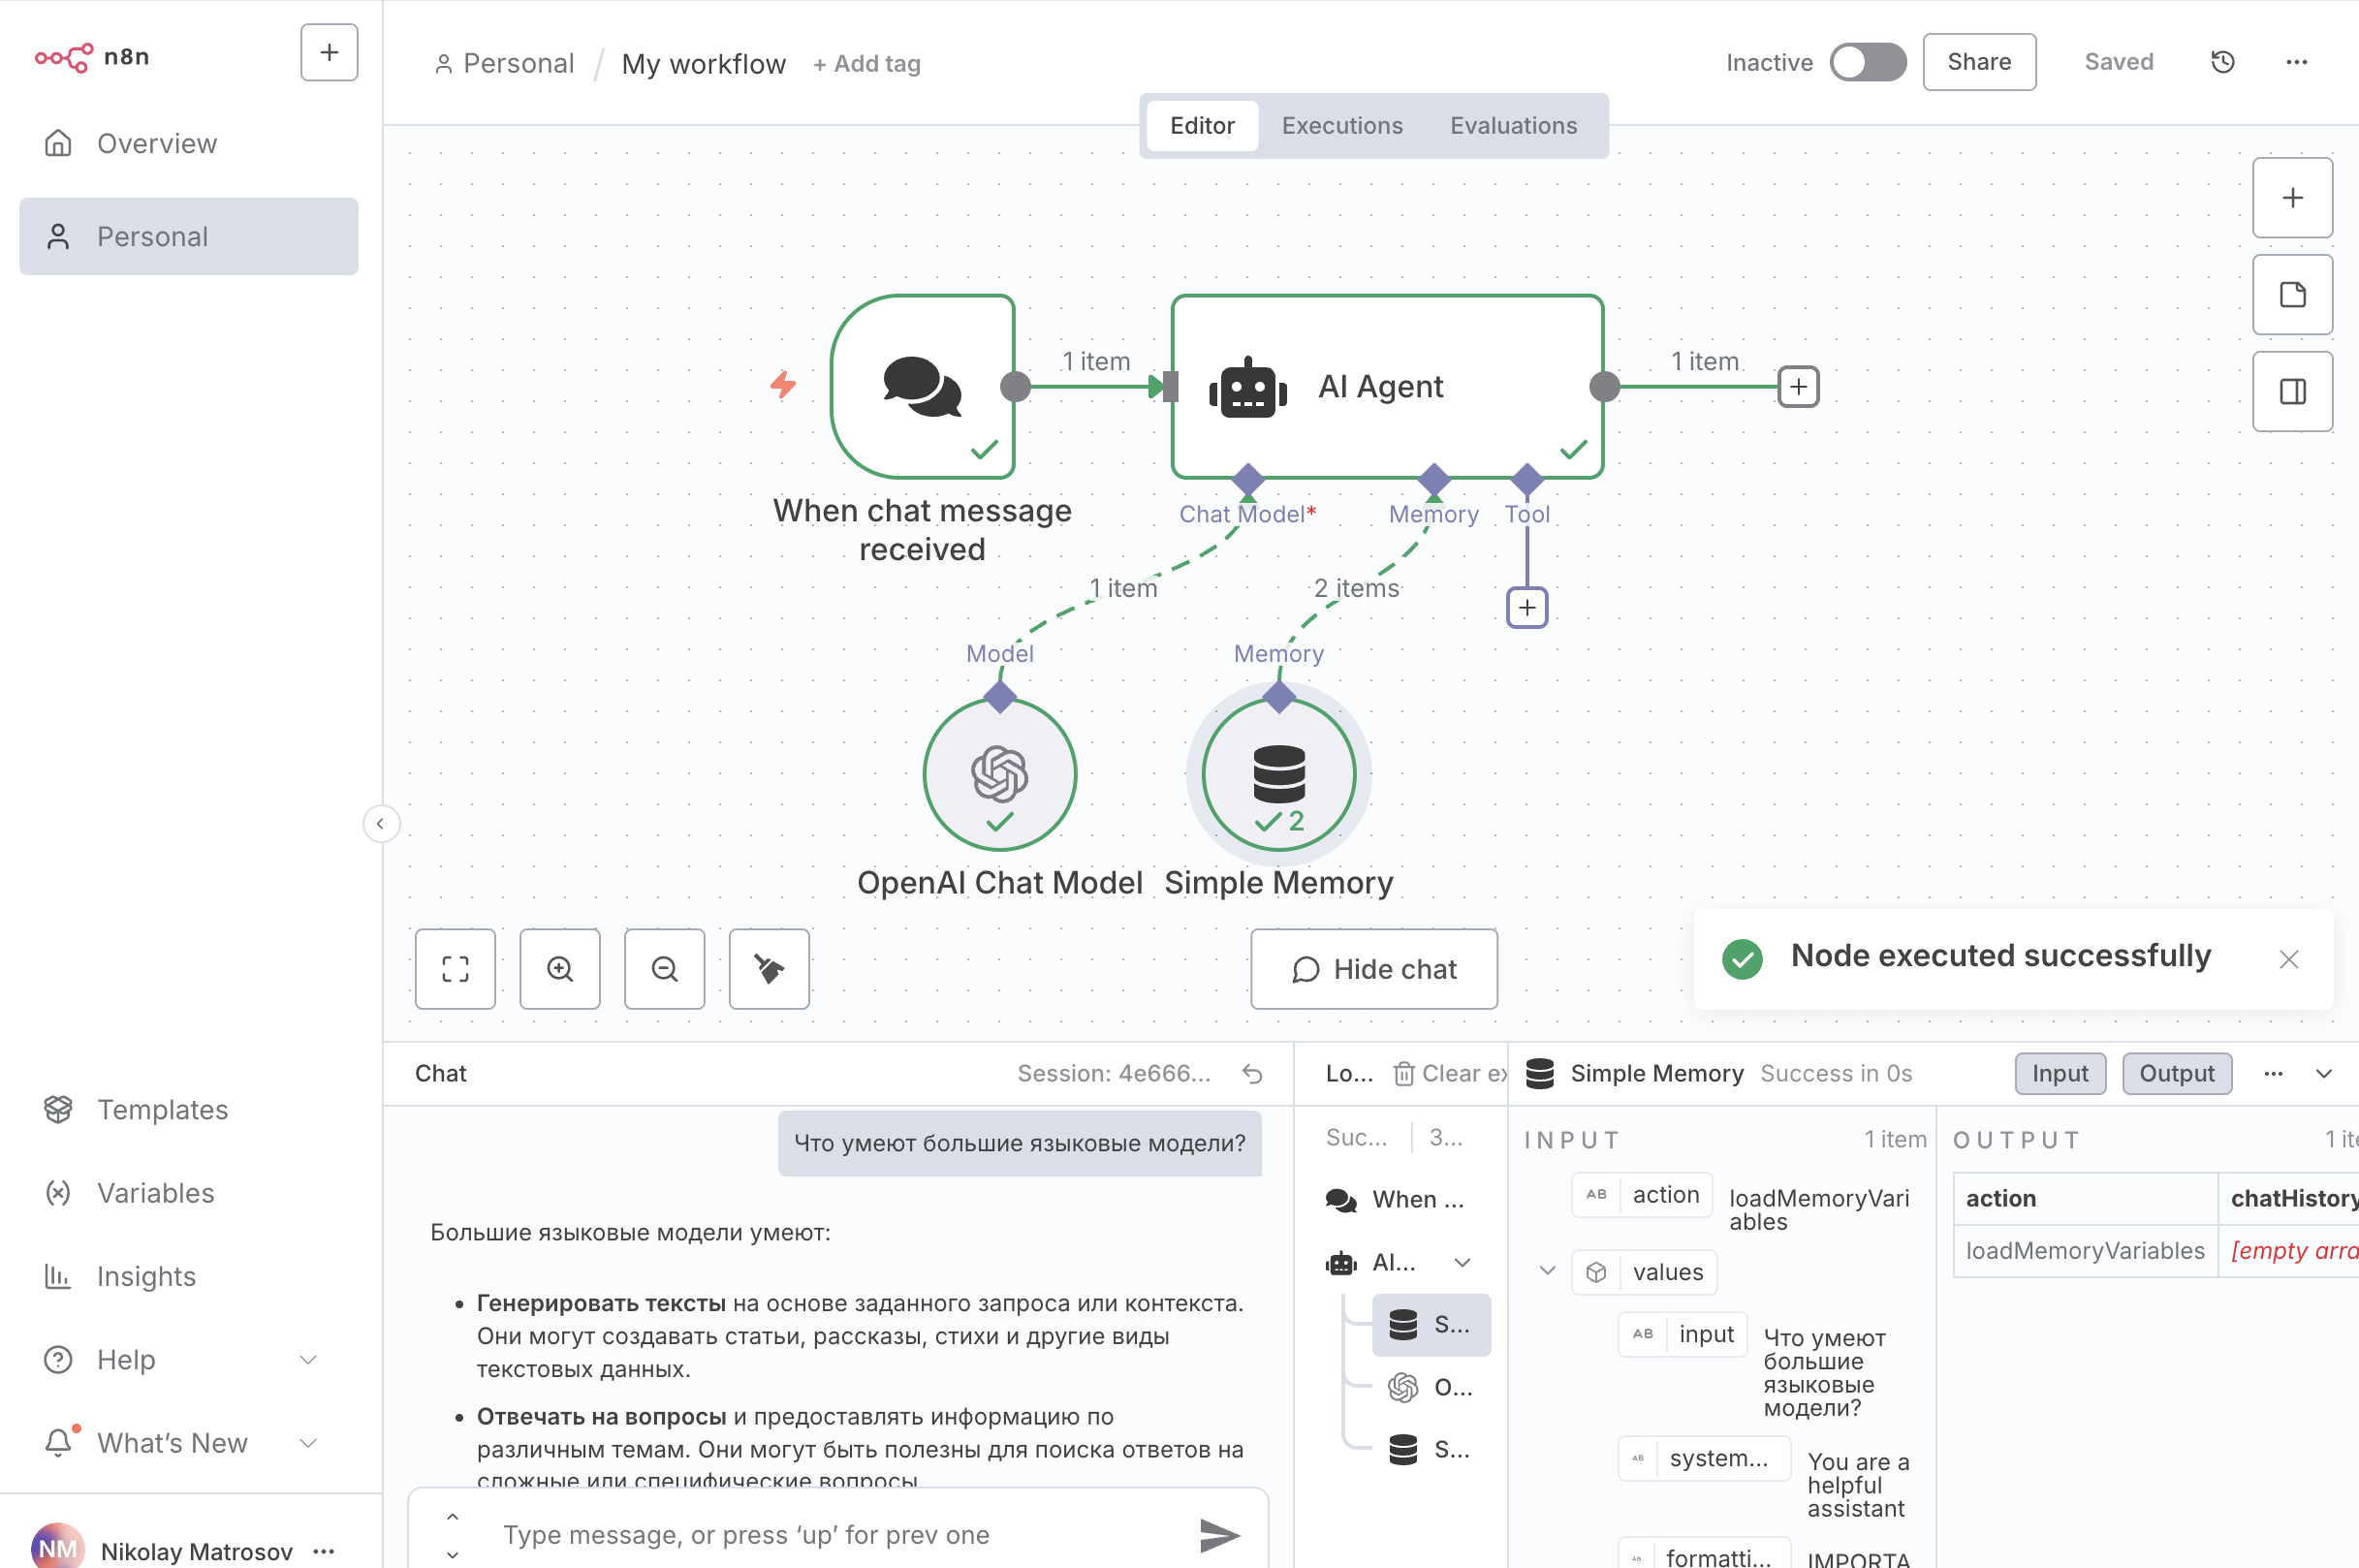Screen dimensions: 2359x1568
Task: Switch to the Executions tab
Action: [1342, 126]
